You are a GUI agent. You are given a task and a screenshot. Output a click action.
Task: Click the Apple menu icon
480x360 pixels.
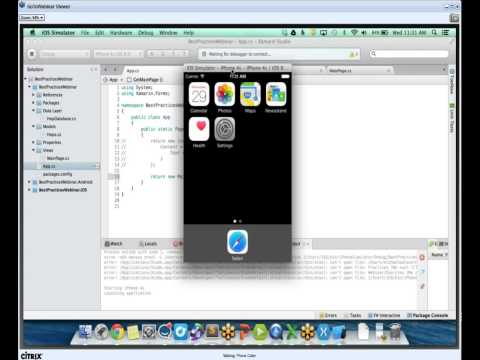click(33, 33)
